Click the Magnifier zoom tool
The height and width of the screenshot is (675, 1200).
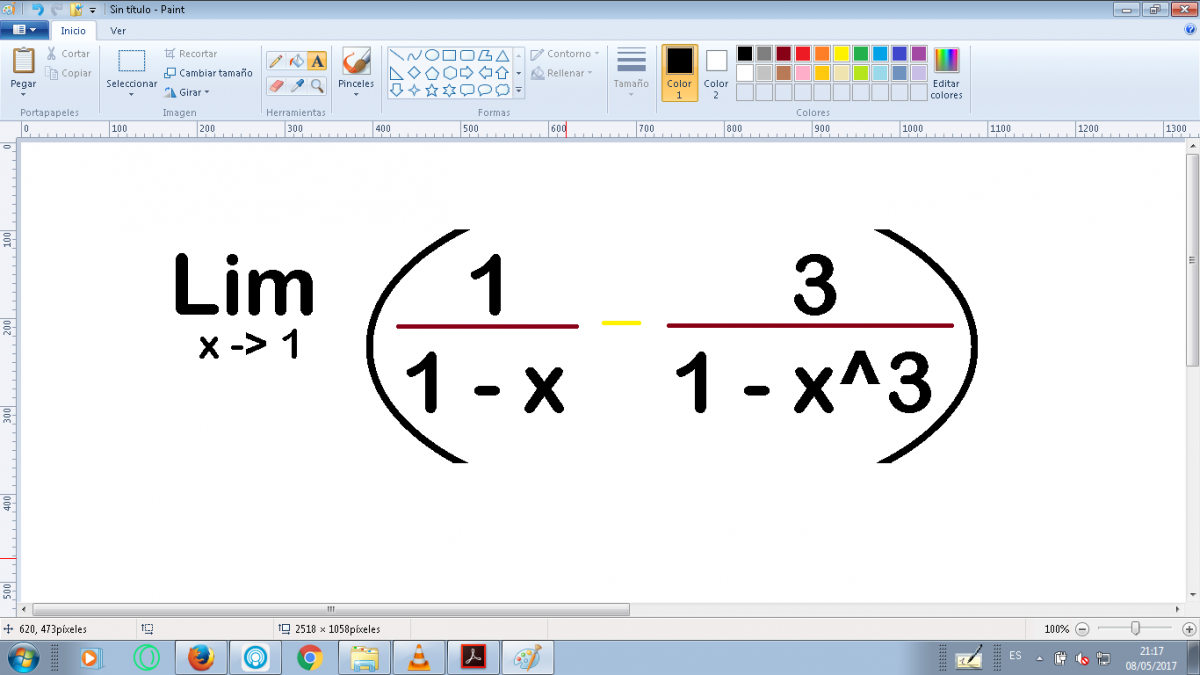pos(317,86)
